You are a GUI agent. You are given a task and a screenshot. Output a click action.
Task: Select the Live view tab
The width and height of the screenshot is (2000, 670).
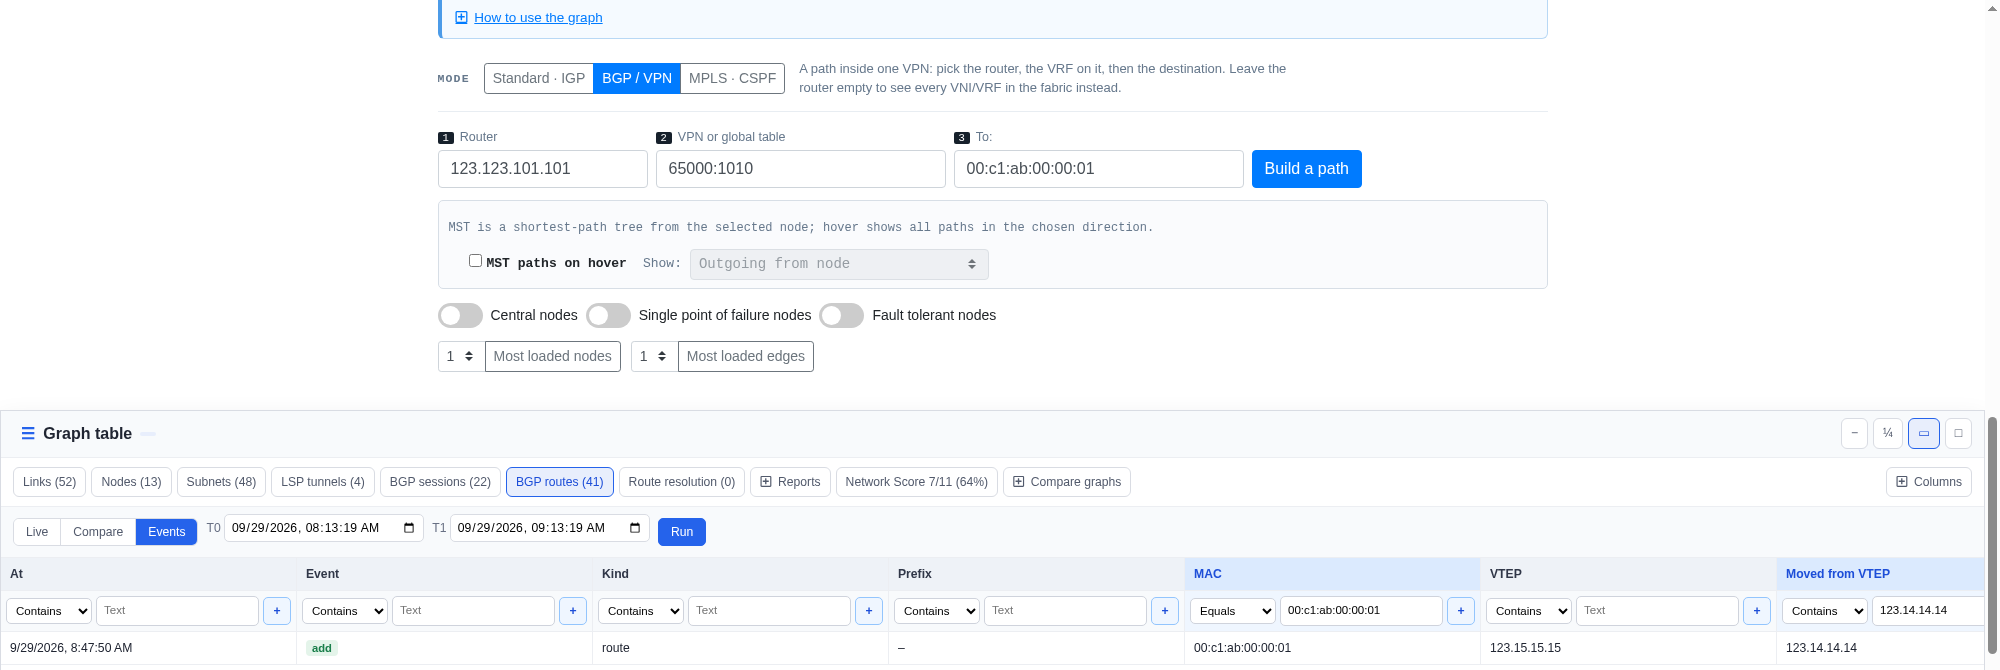click(x=37, y=532)
